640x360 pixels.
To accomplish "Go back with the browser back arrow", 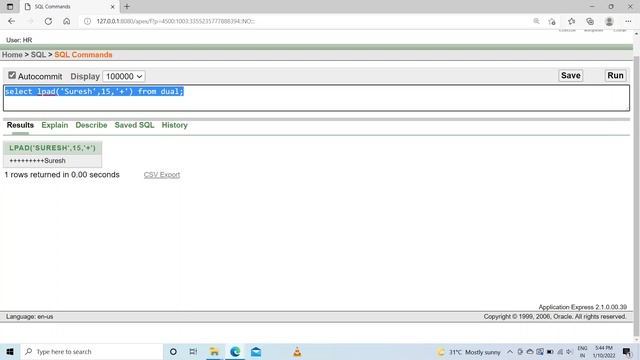I will tap(11, 21).
